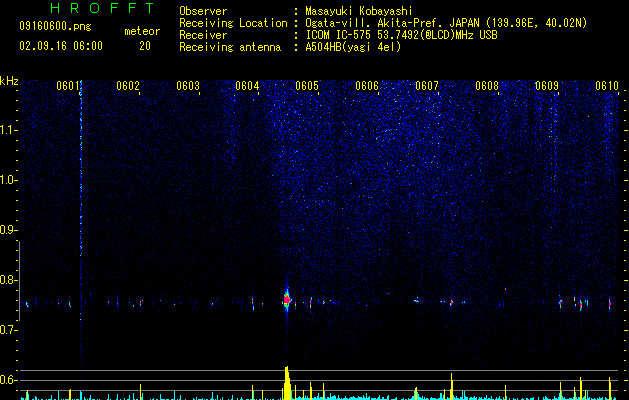The image size is (629, 400).
Task: Click the strong red meteor echo near 0604
Action: [287, 300]
